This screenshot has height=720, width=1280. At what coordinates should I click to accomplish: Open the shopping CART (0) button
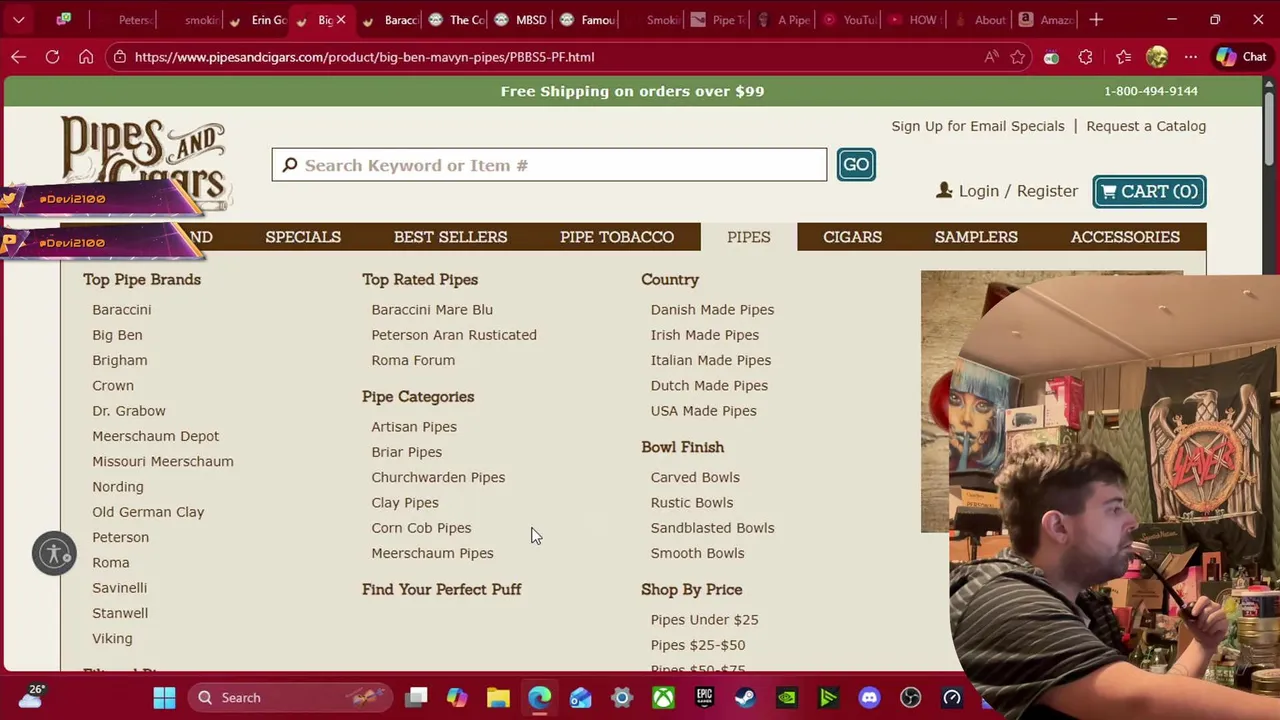(x=1149, y=191)
